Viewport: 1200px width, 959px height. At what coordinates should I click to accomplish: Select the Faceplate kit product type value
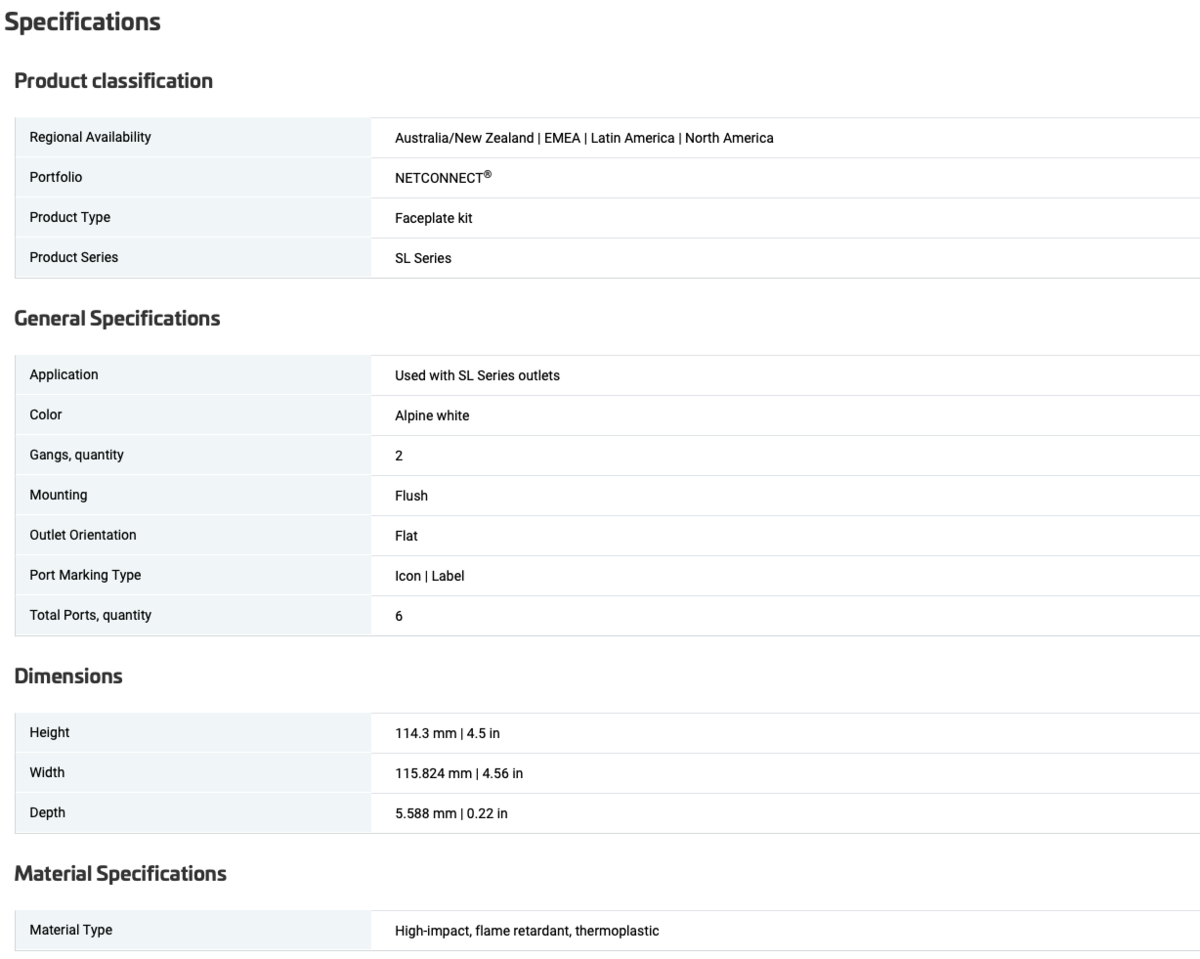tap(433, 218)
